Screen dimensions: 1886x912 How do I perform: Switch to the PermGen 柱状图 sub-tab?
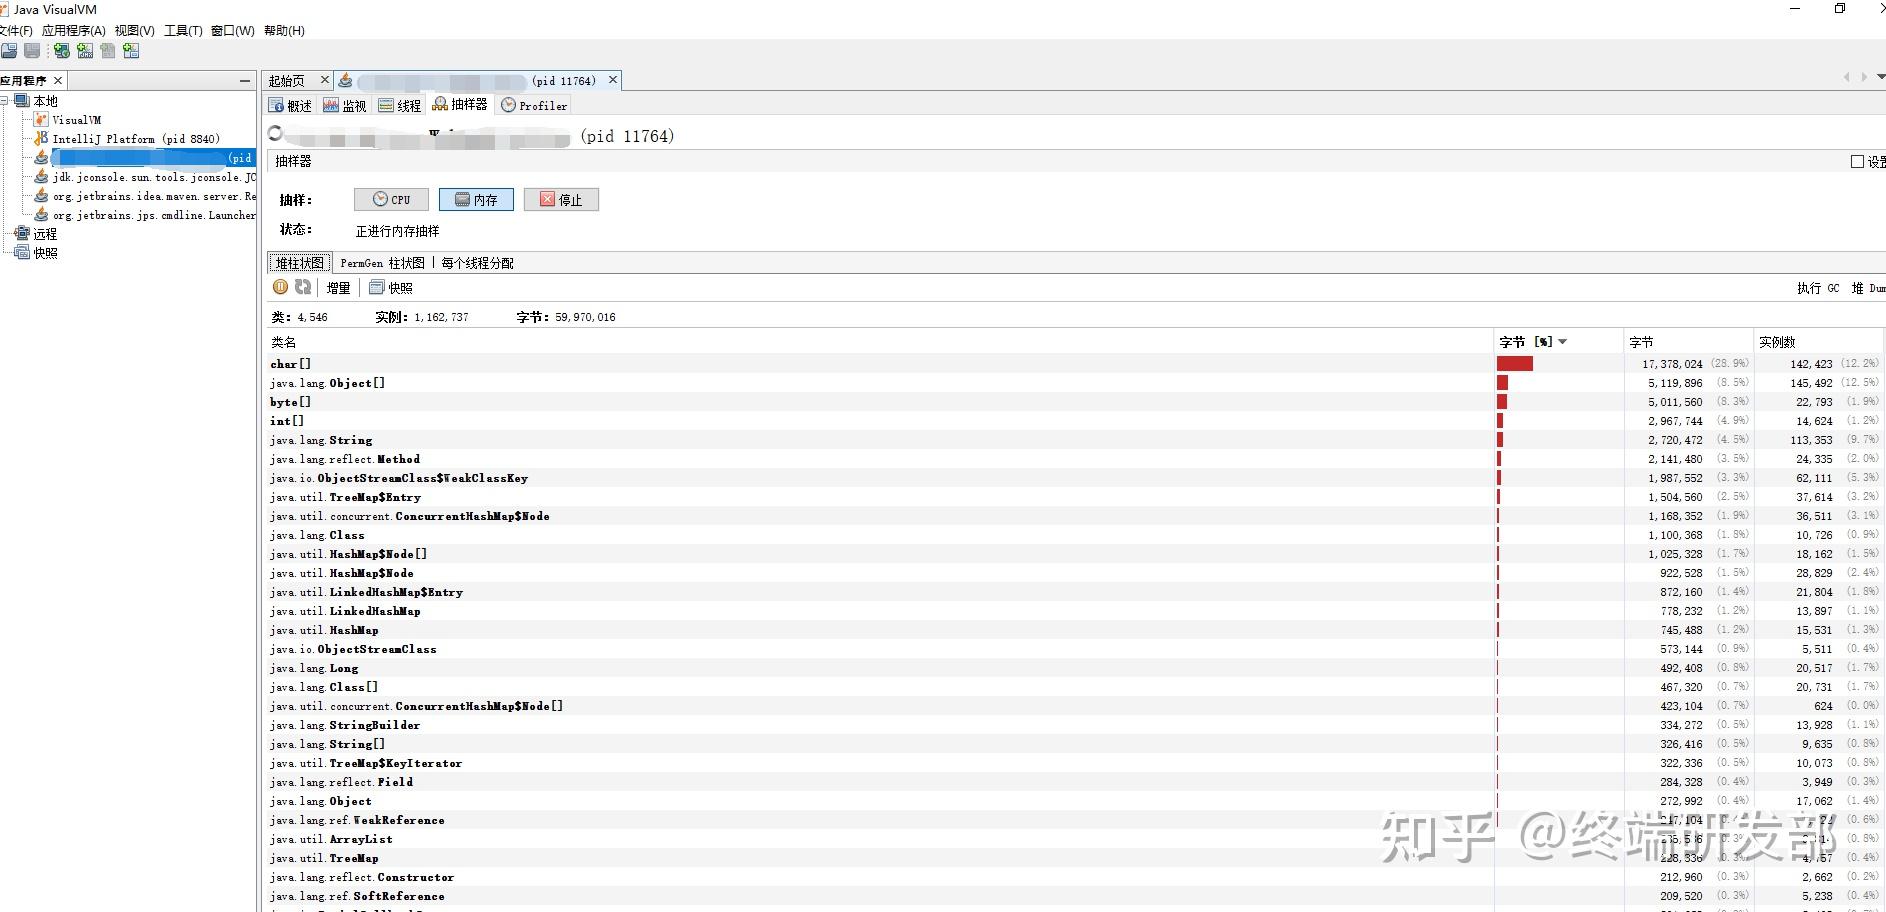pyautogui.click(x=383, y=263)
